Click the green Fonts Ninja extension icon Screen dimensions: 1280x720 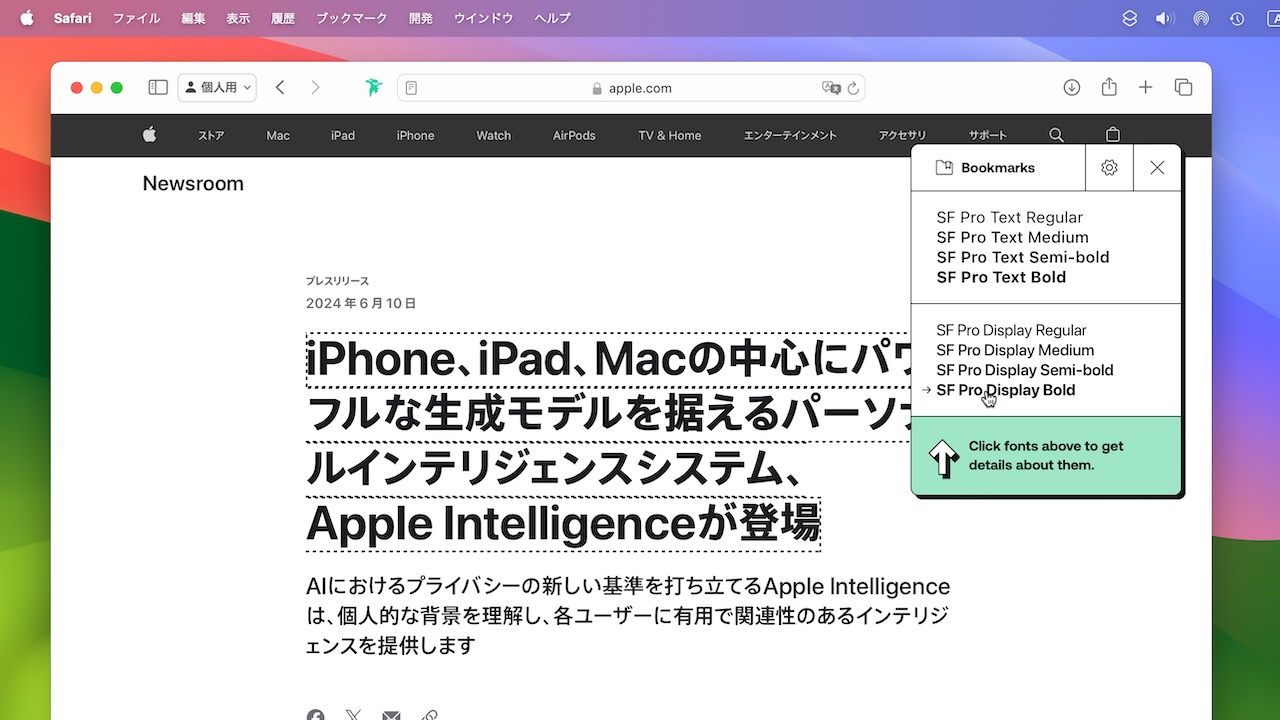pos(374,88)
